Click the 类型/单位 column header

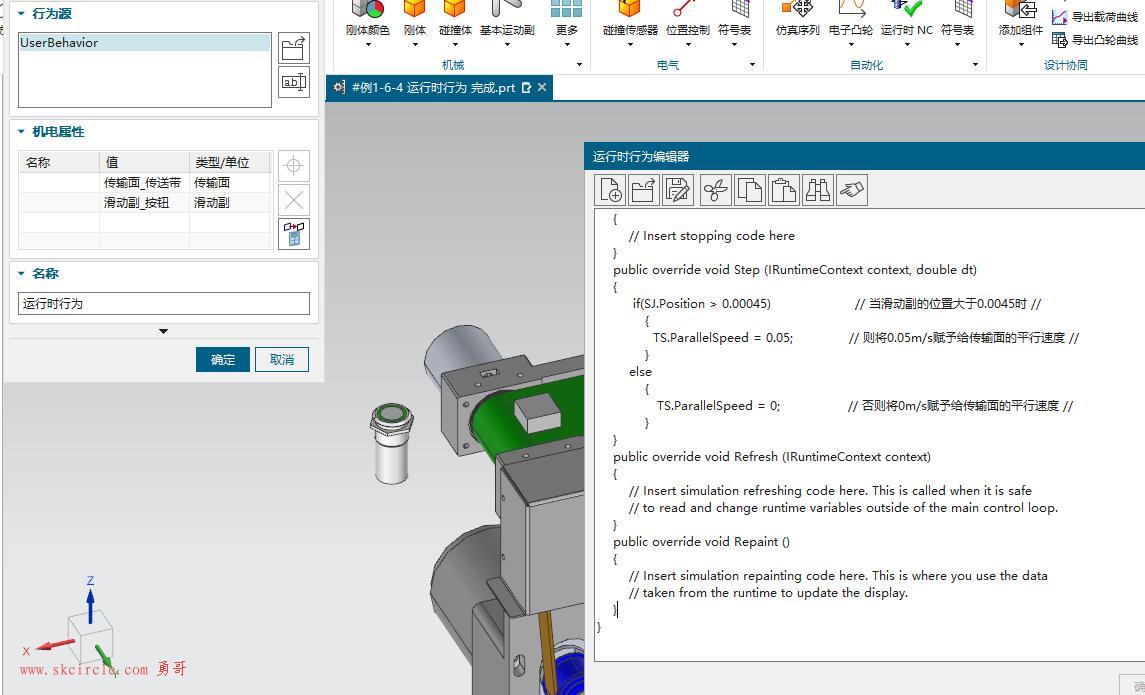click(x=230, y=162)
